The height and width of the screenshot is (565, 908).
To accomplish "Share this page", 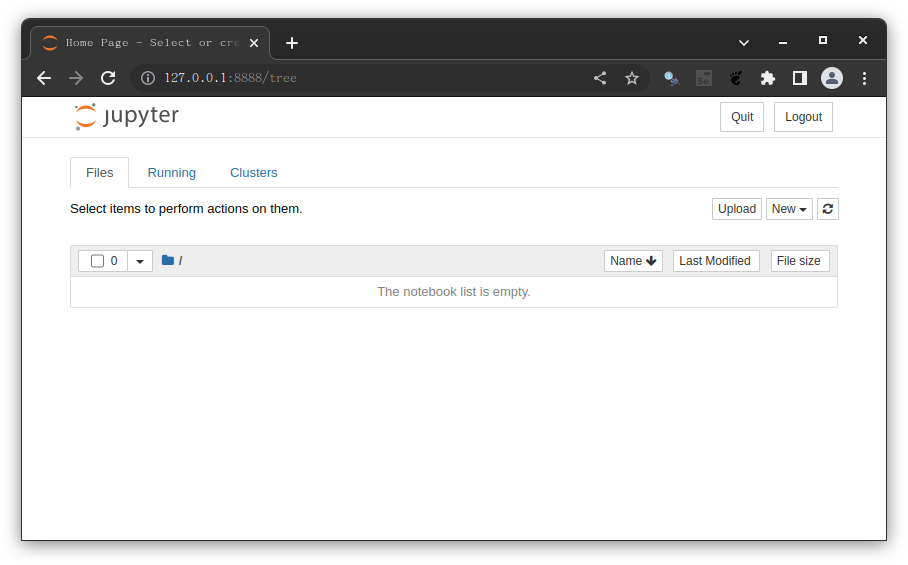I will 600,78.
